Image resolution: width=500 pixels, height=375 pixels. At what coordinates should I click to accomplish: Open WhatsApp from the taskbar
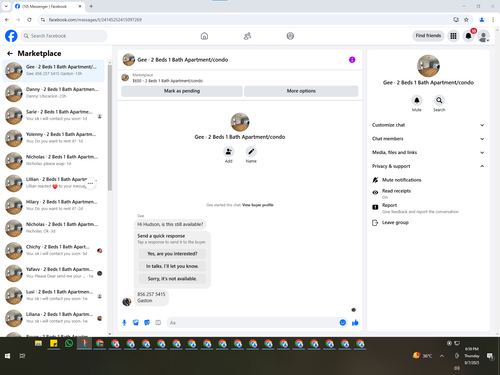[69, 343]
